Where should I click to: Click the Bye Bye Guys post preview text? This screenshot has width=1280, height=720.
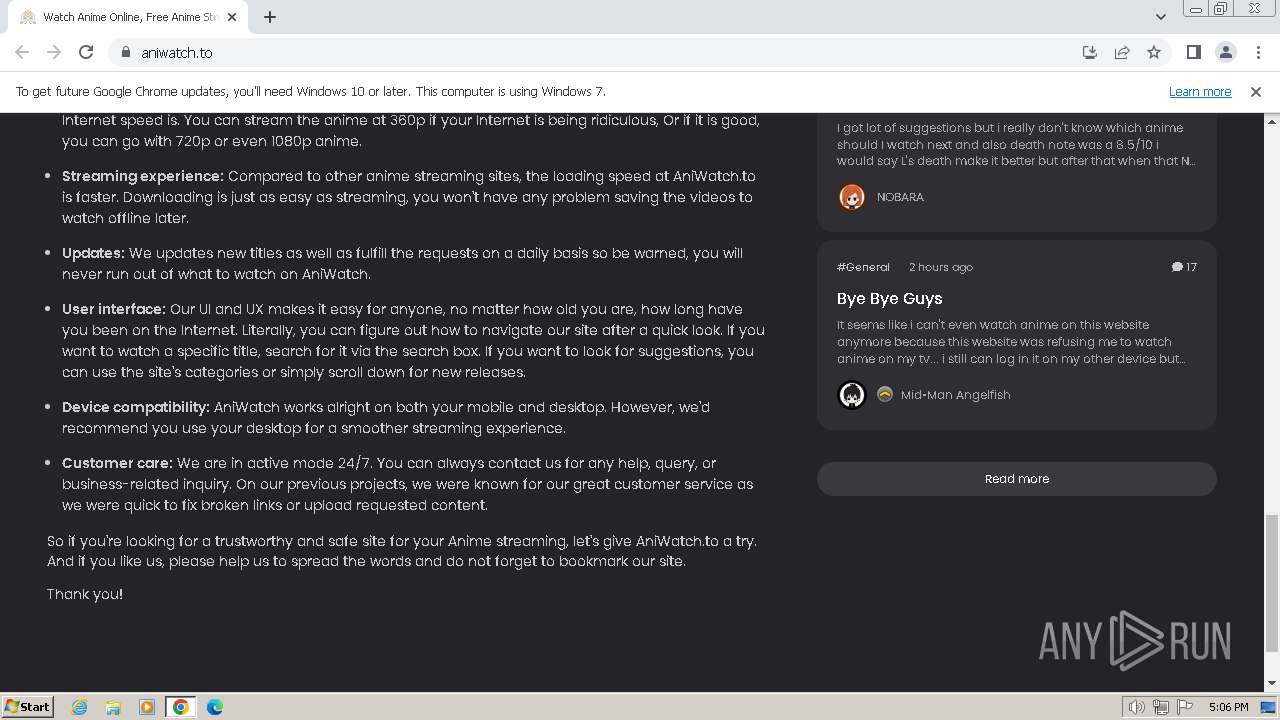click(1011, 342)
